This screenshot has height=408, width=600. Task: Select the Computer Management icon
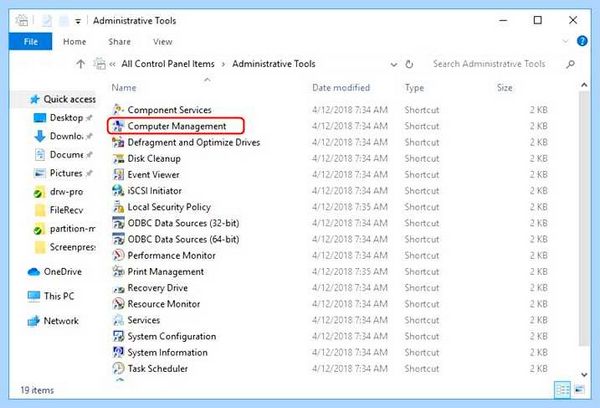[x=118, y=126]
